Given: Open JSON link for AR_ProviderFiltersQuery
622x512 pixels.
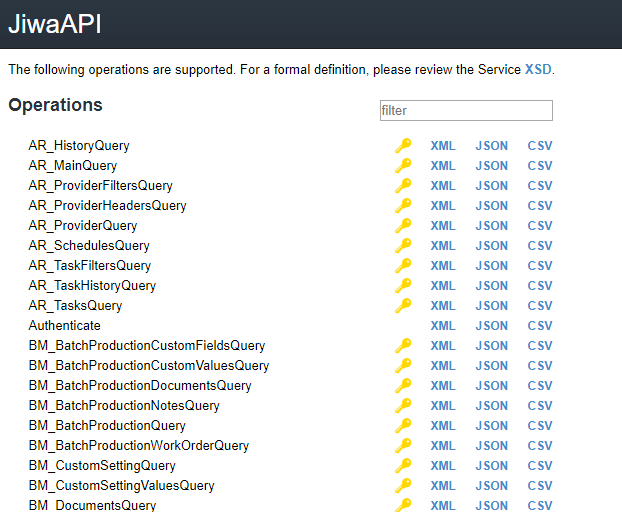Looking at the screenshot, I should pos(491,186).
